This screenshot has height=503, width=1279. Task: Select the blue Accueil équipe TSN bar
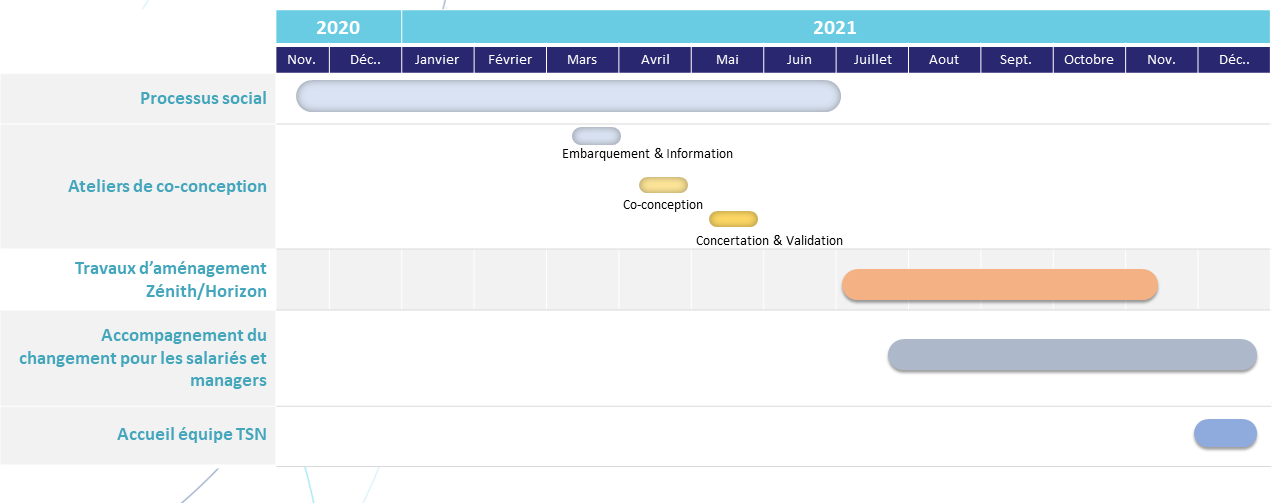click(x=1225, y=434)
